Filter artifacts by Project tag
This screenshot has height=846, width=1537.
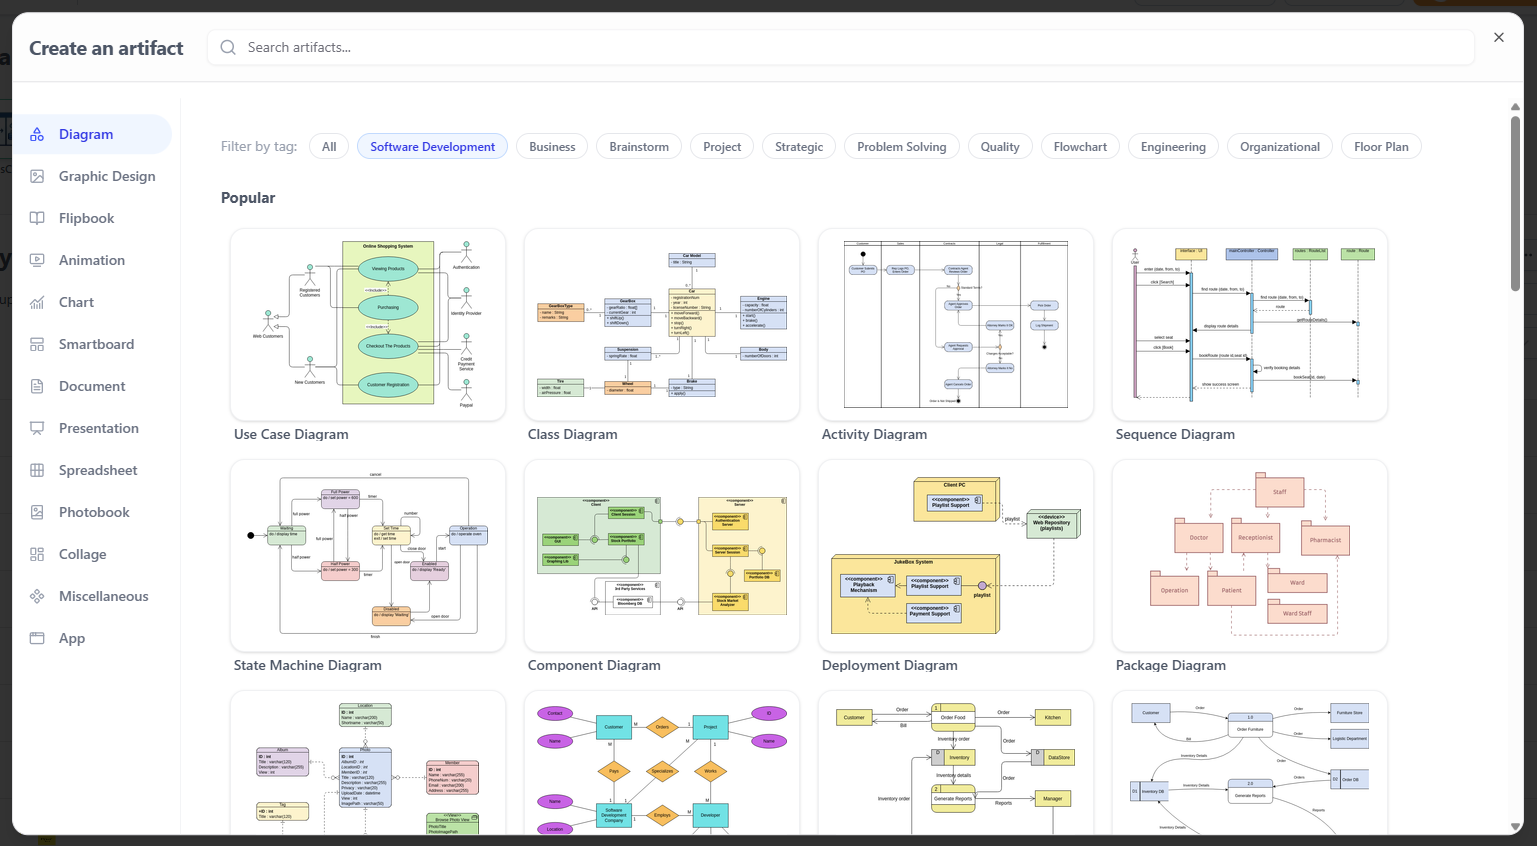(x=722, y=146)
